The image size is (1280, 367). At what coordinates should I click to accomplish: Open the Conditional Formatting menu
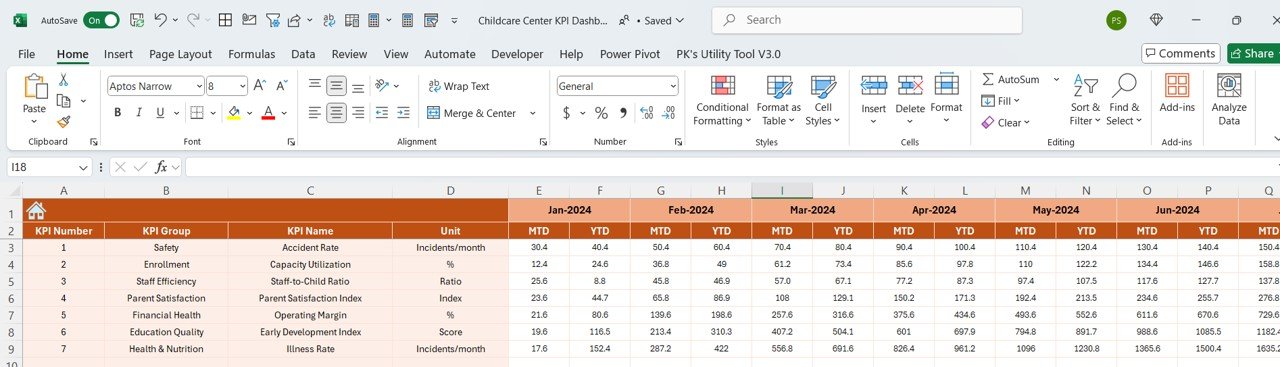coord(722,100)
